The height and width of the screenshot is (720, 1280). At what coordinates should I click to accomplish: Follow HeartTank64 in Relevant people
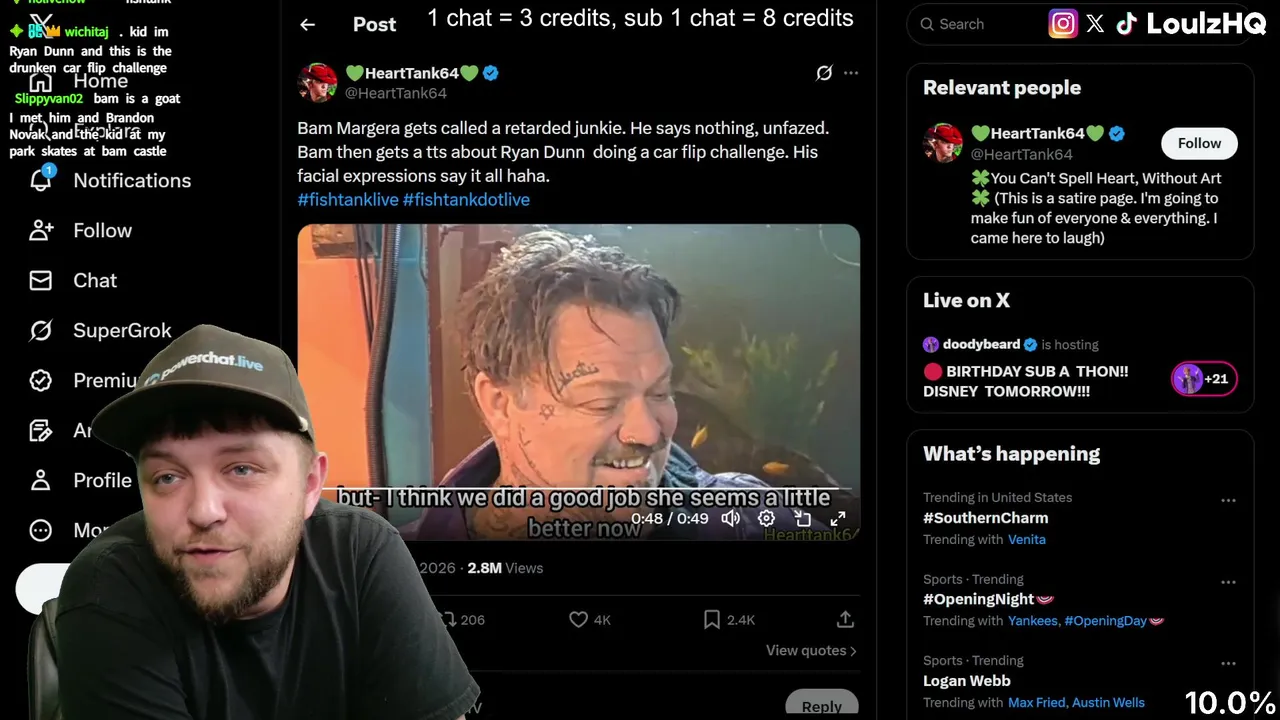pyautogui.click(x=1199, y=143)
